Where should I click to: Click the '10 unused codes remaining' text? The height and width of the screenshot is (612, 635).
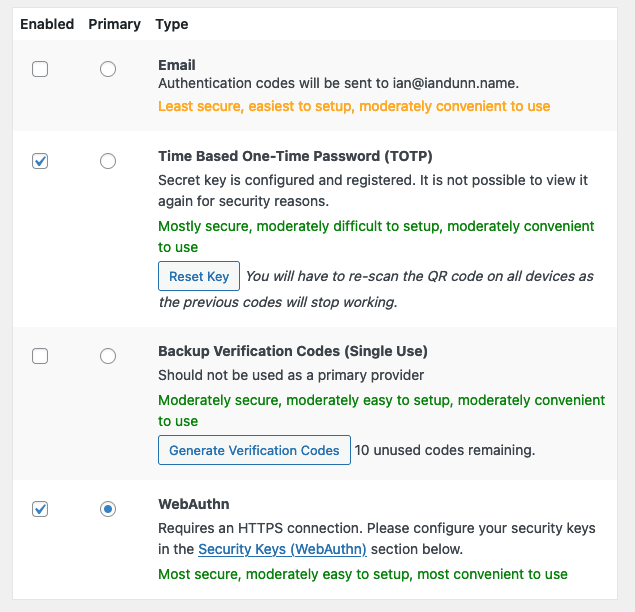tap(445, 450)
